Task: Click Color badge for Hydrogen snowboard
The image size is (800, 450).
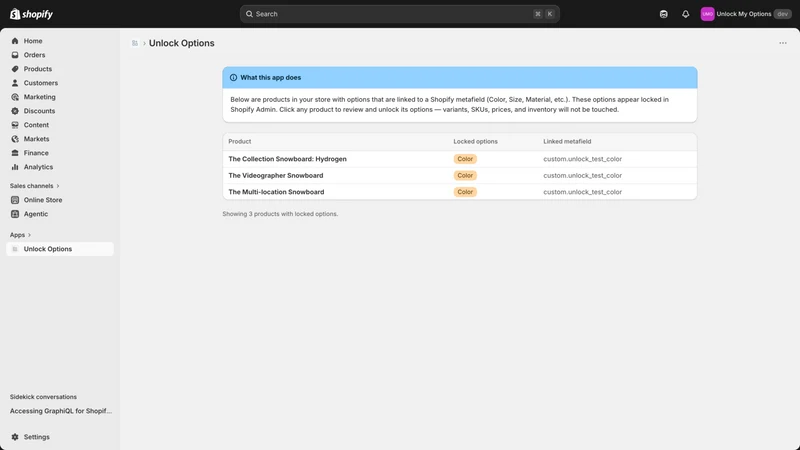Action: click(x=465, y=159)
